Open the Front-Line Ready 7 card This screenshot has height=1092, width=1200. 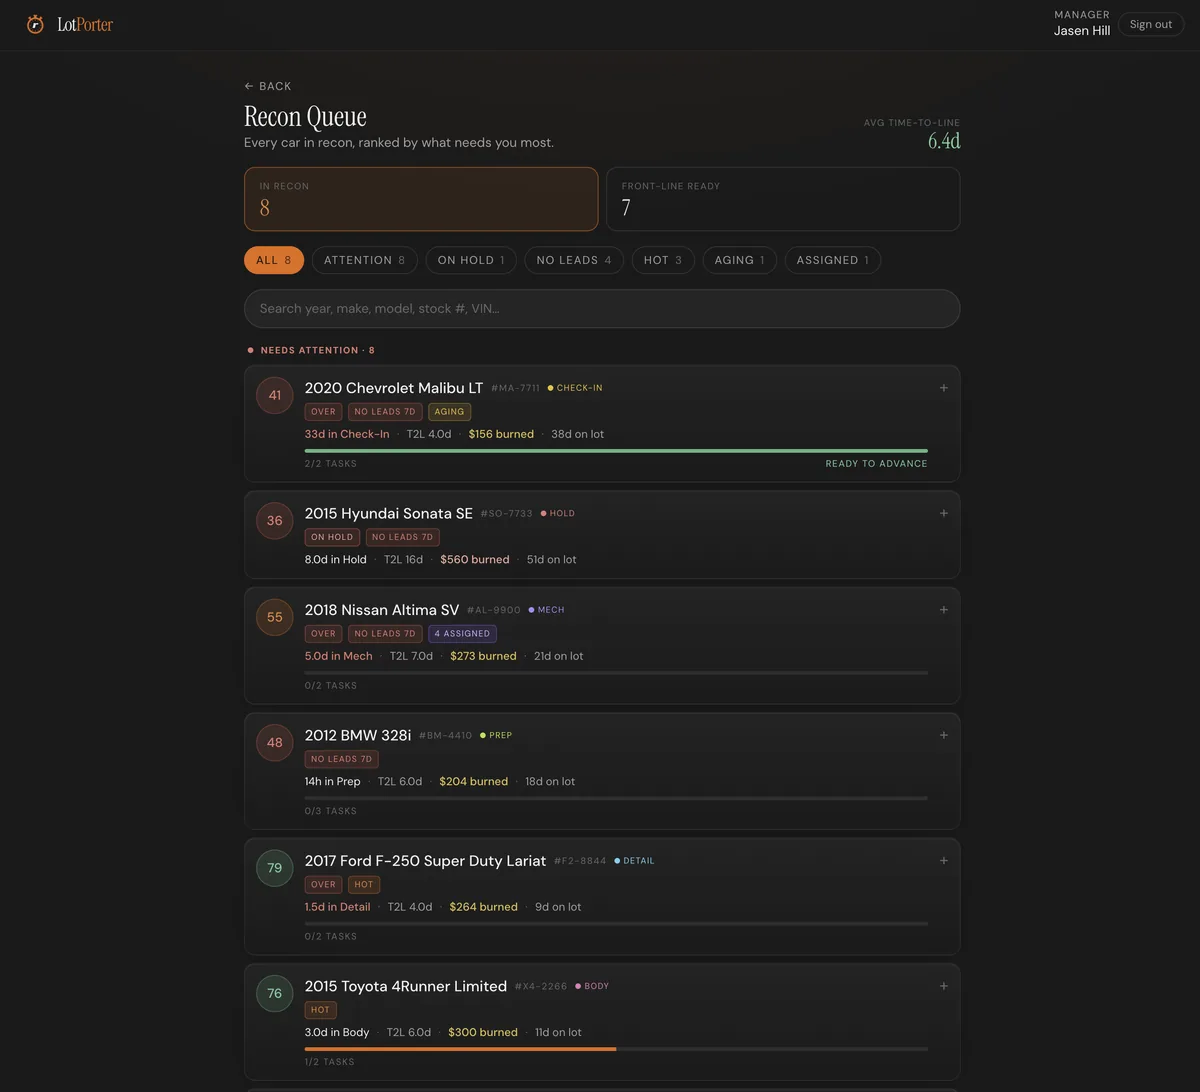pyautogui.click(x=783, y=199)
